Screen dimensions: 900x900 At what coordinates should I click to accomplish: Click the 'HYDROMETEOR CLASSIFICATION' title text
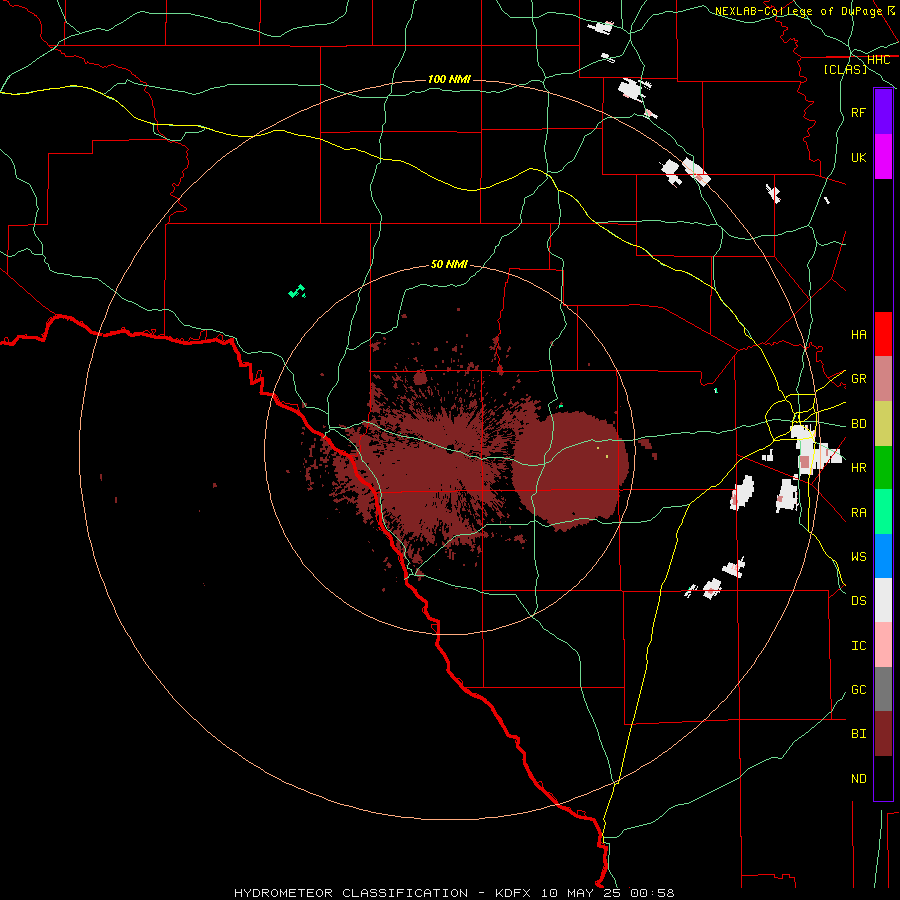(x=351, y=893)
